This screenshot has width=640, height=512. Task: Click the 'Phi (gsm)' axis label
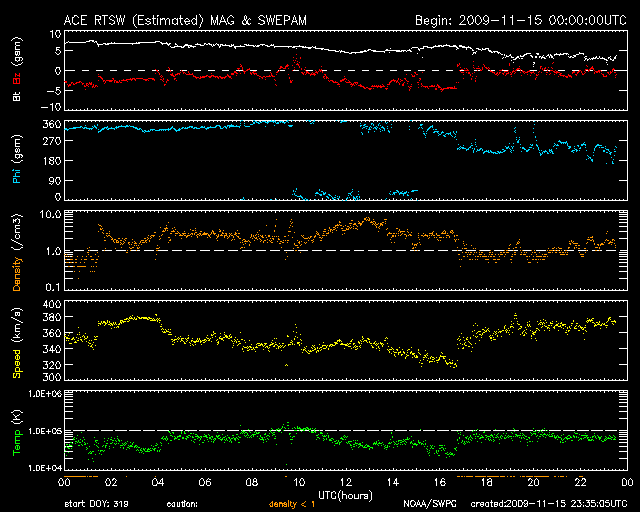(17, 159)
